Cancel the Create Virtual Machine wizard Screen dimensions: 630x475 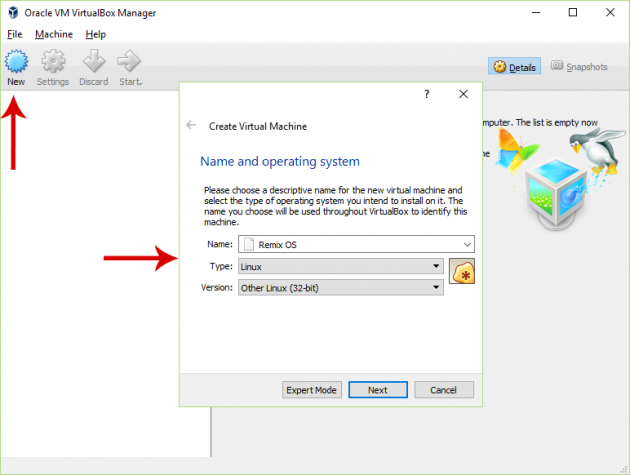[x=443, y=390]
